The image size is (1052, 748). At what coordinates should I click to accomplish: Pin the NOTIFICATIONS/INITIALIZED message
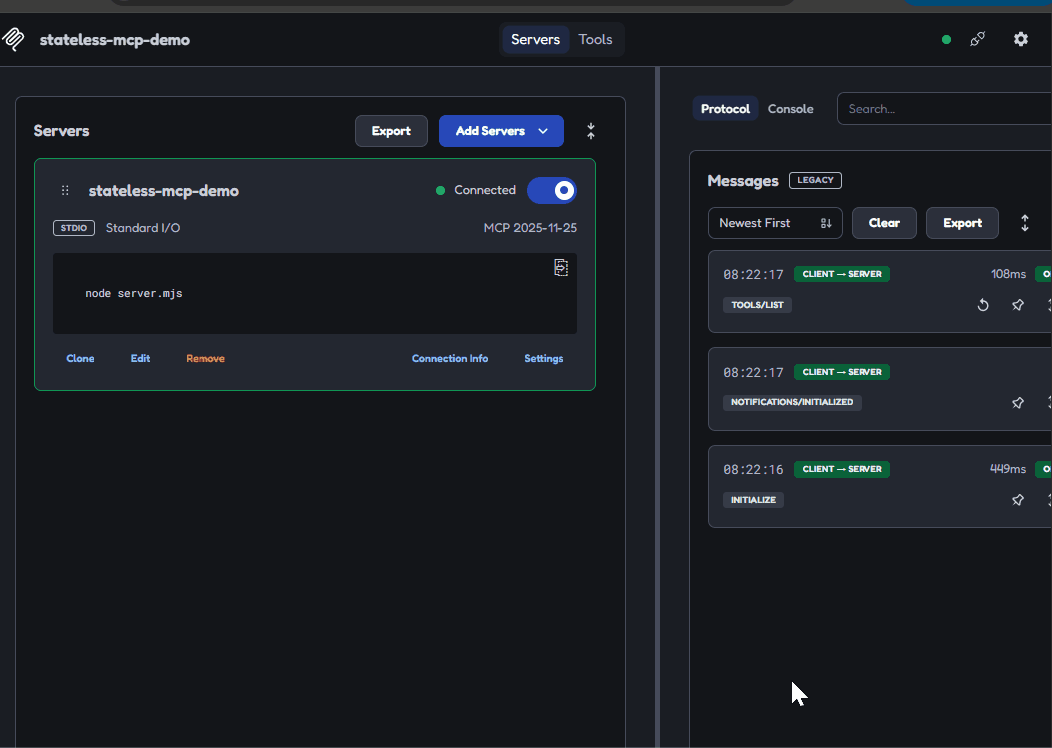[x=1018, y=403]
